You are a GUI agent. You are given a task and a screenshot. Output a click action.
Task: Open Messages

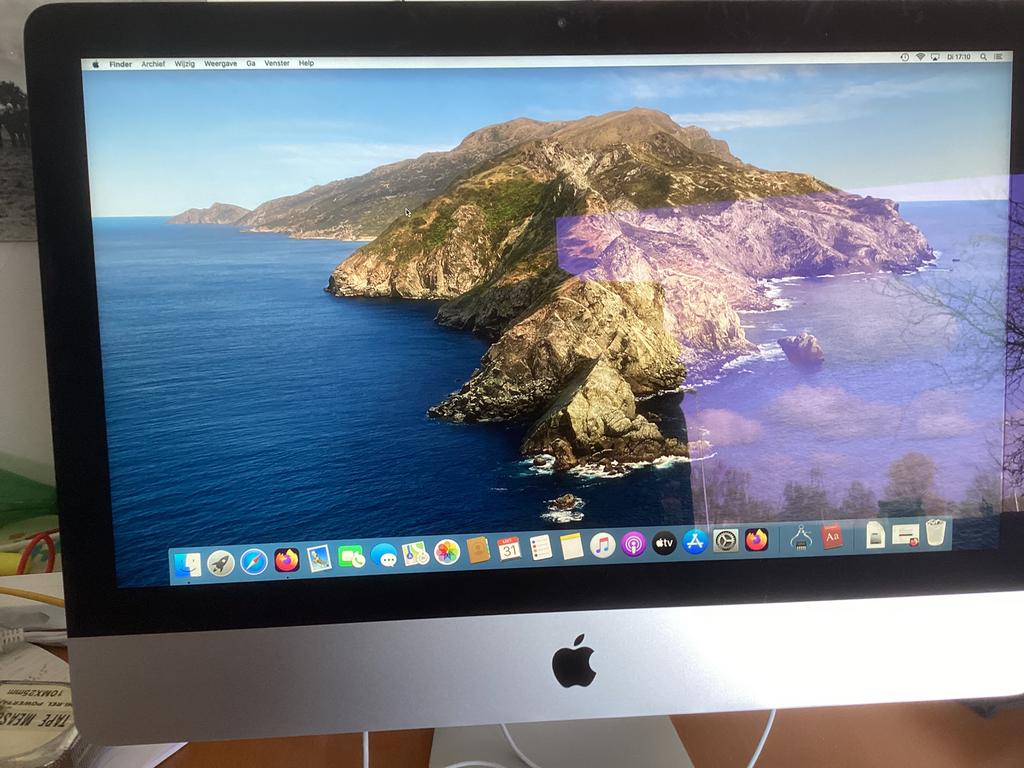click(383, 556)
